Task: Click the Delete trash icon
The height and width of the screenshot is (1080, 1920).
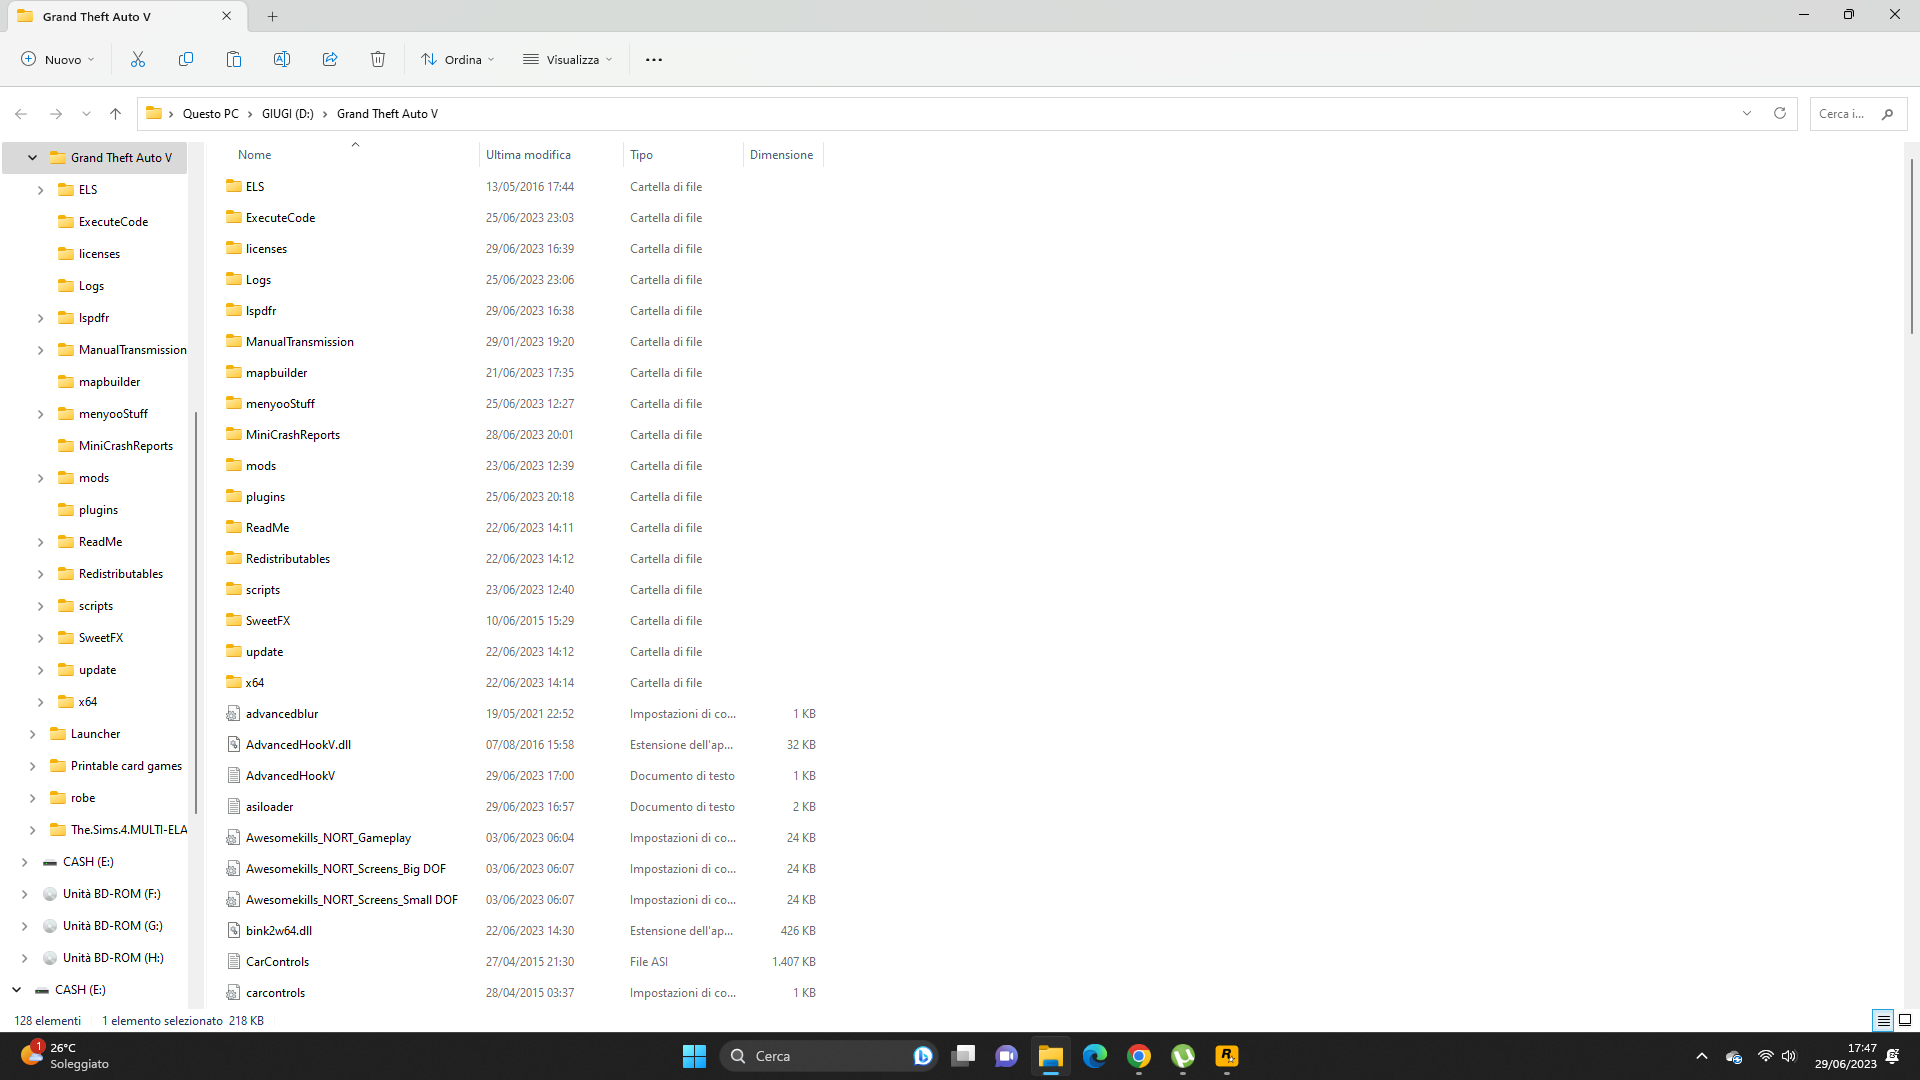Action: click(378, 59)
